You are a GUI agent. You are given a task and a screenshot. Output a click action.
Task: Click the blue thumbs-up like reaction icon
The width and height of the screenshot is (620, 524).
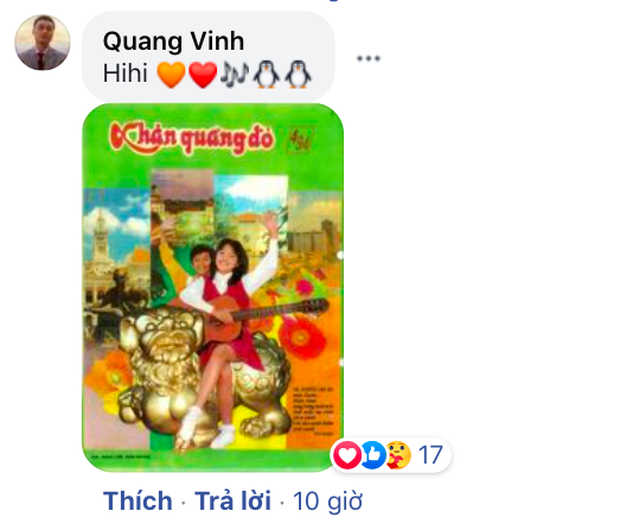point(373,455)
